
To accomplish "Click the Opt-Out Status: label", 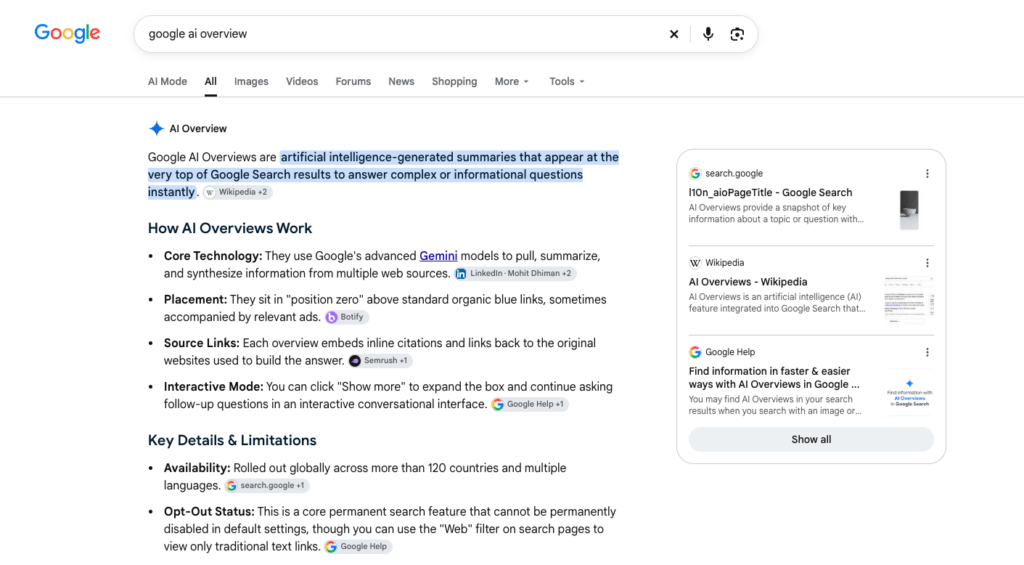I will pyautogui.click(x=209, y=512).
